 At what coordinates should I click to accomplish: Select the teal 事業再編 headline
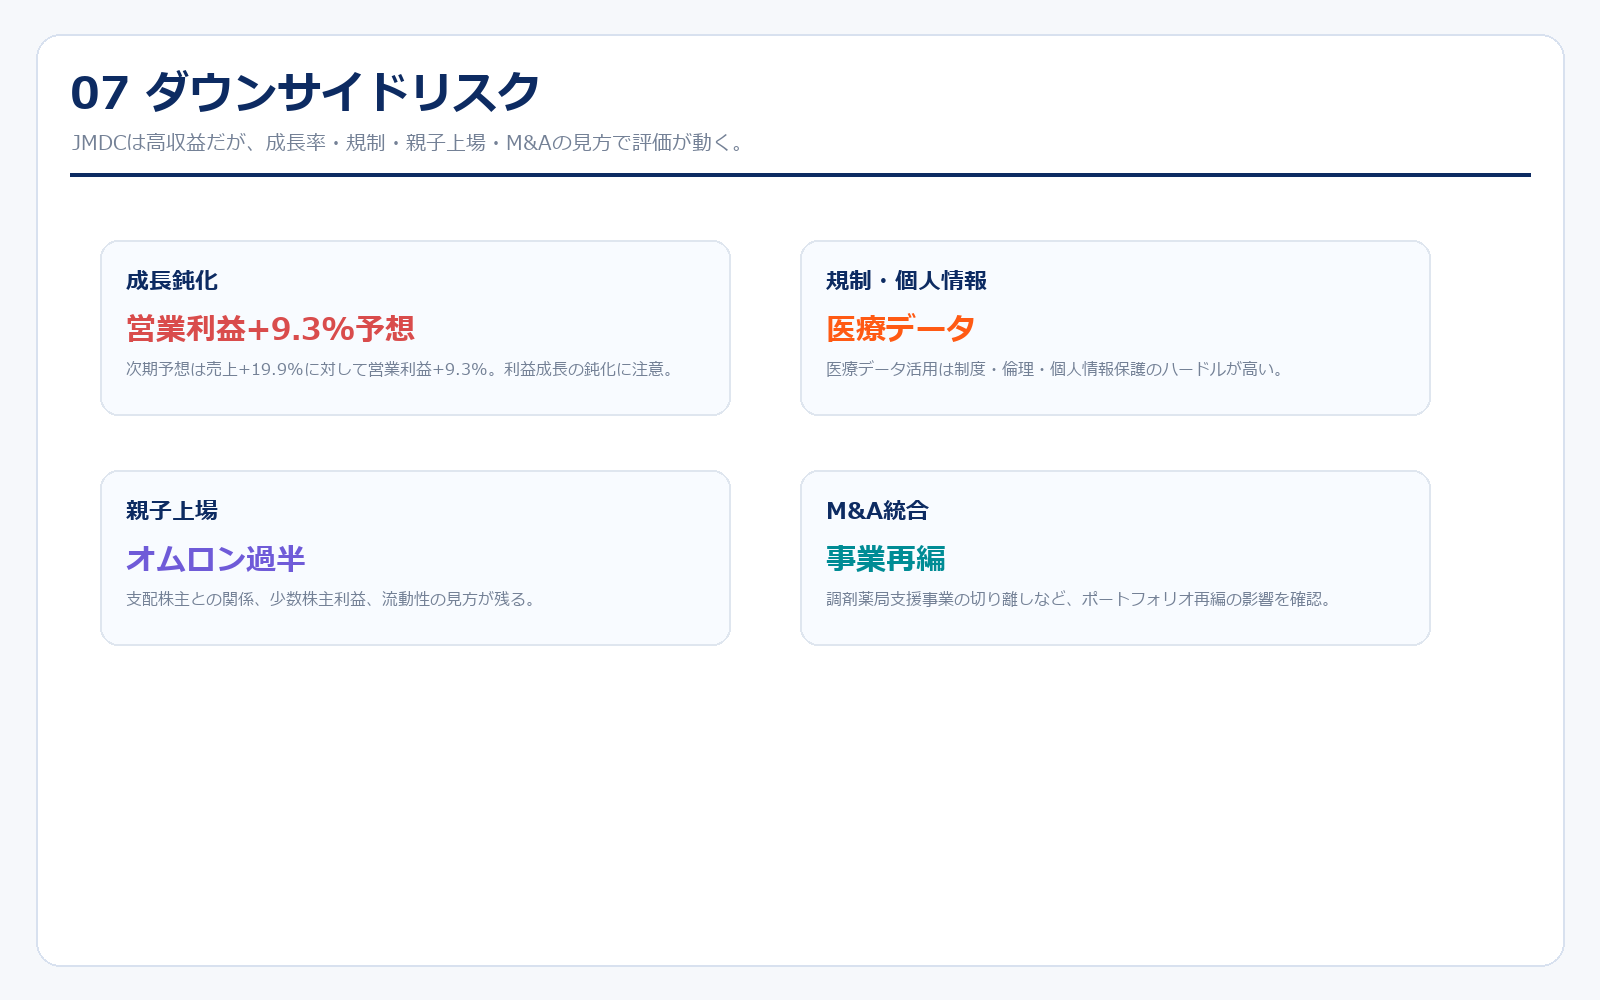click(886, 559)
